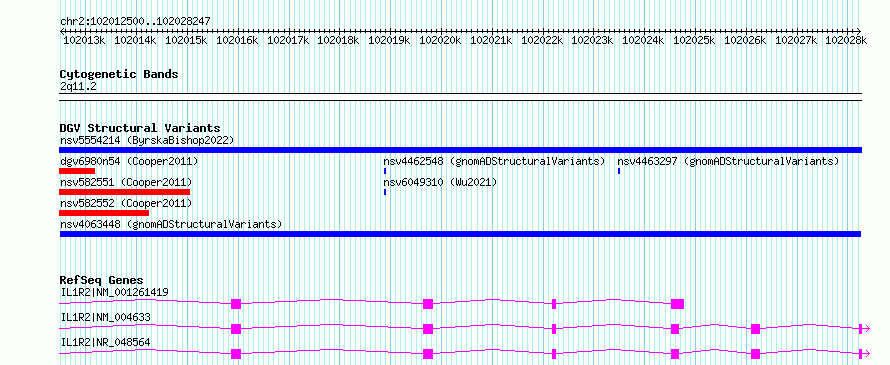Click NR_048564 exon near 102020k
This screenshot has width=890, height=365.
[428, 354]
